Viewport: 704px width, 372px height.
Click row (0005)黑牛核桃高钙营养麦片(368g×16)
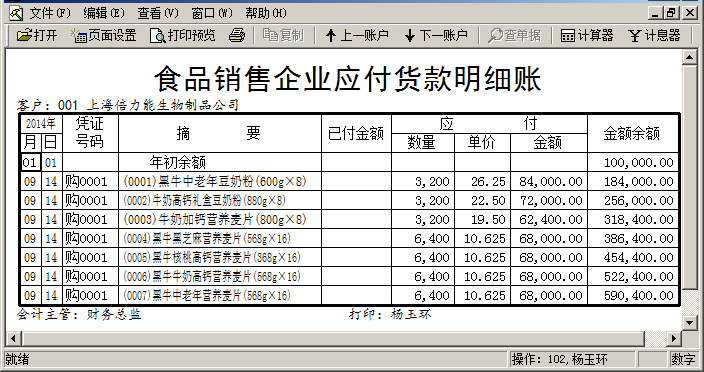[349, 257]
